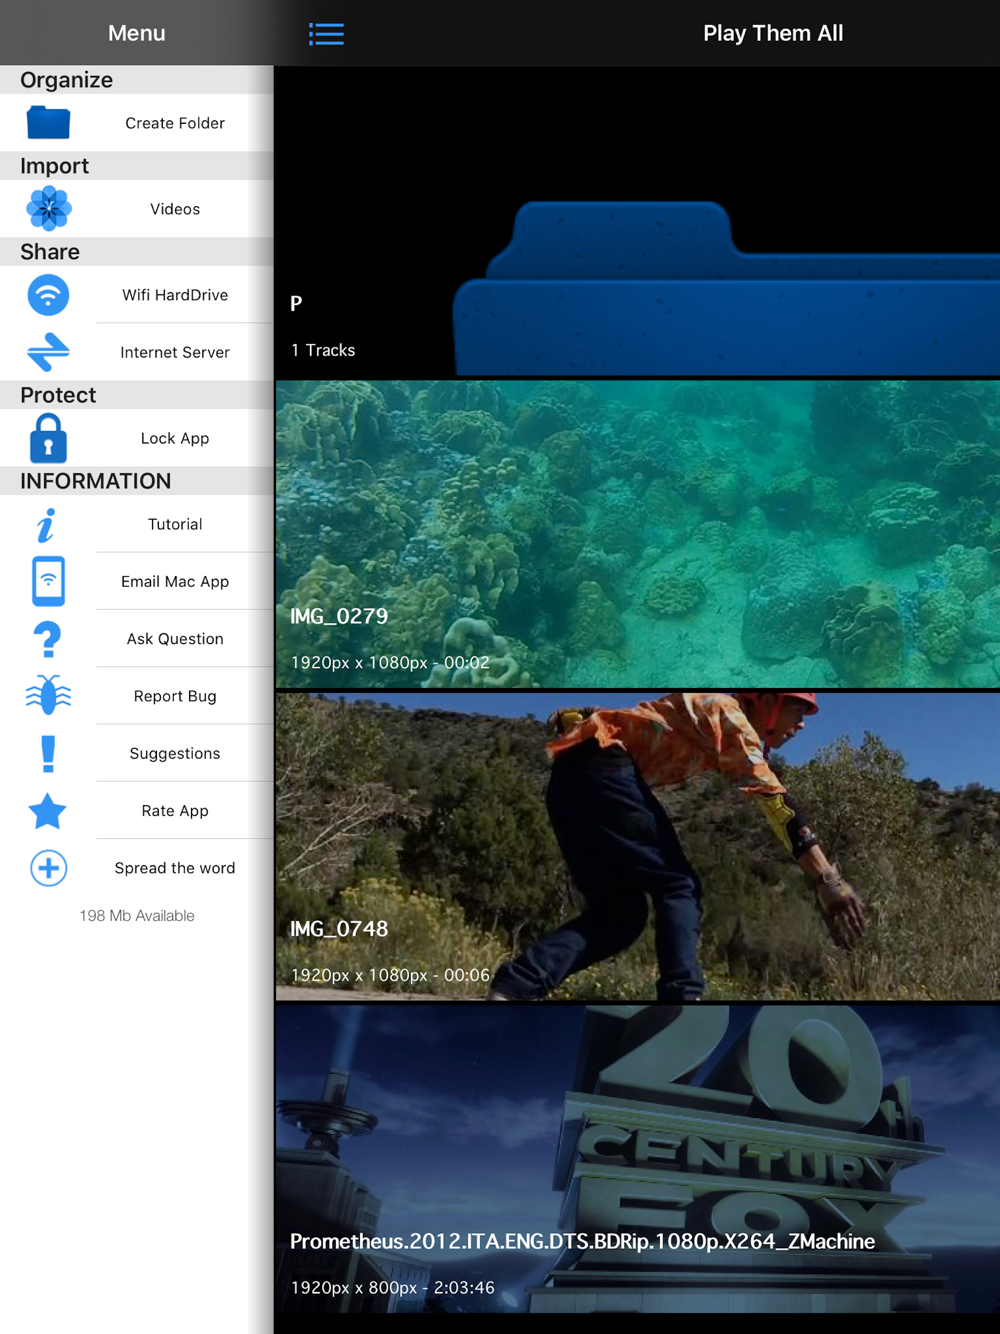The image size is (1000, 1334).
Task: Play video IMG_0748 thumbnail
Action: pos(638,846)
